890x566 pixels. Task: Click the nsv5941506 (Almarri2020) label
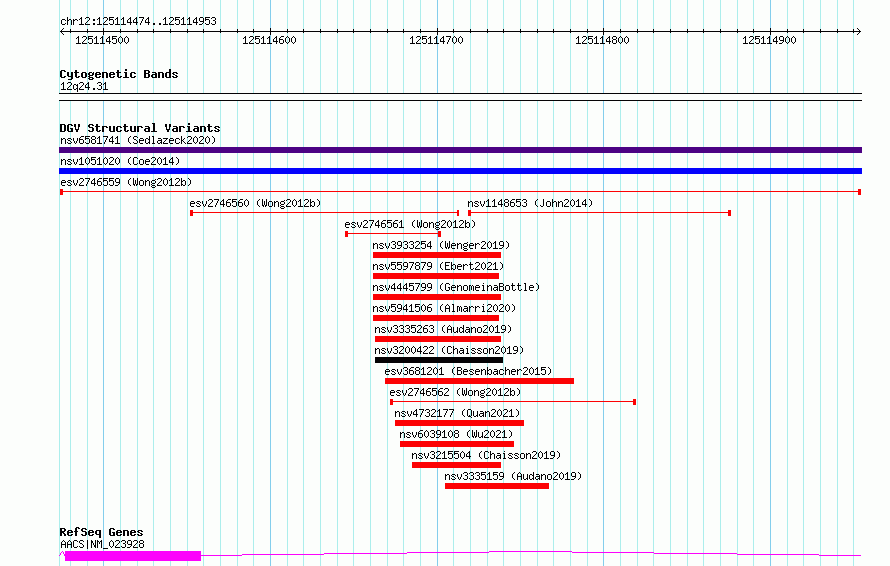(444, 308)
